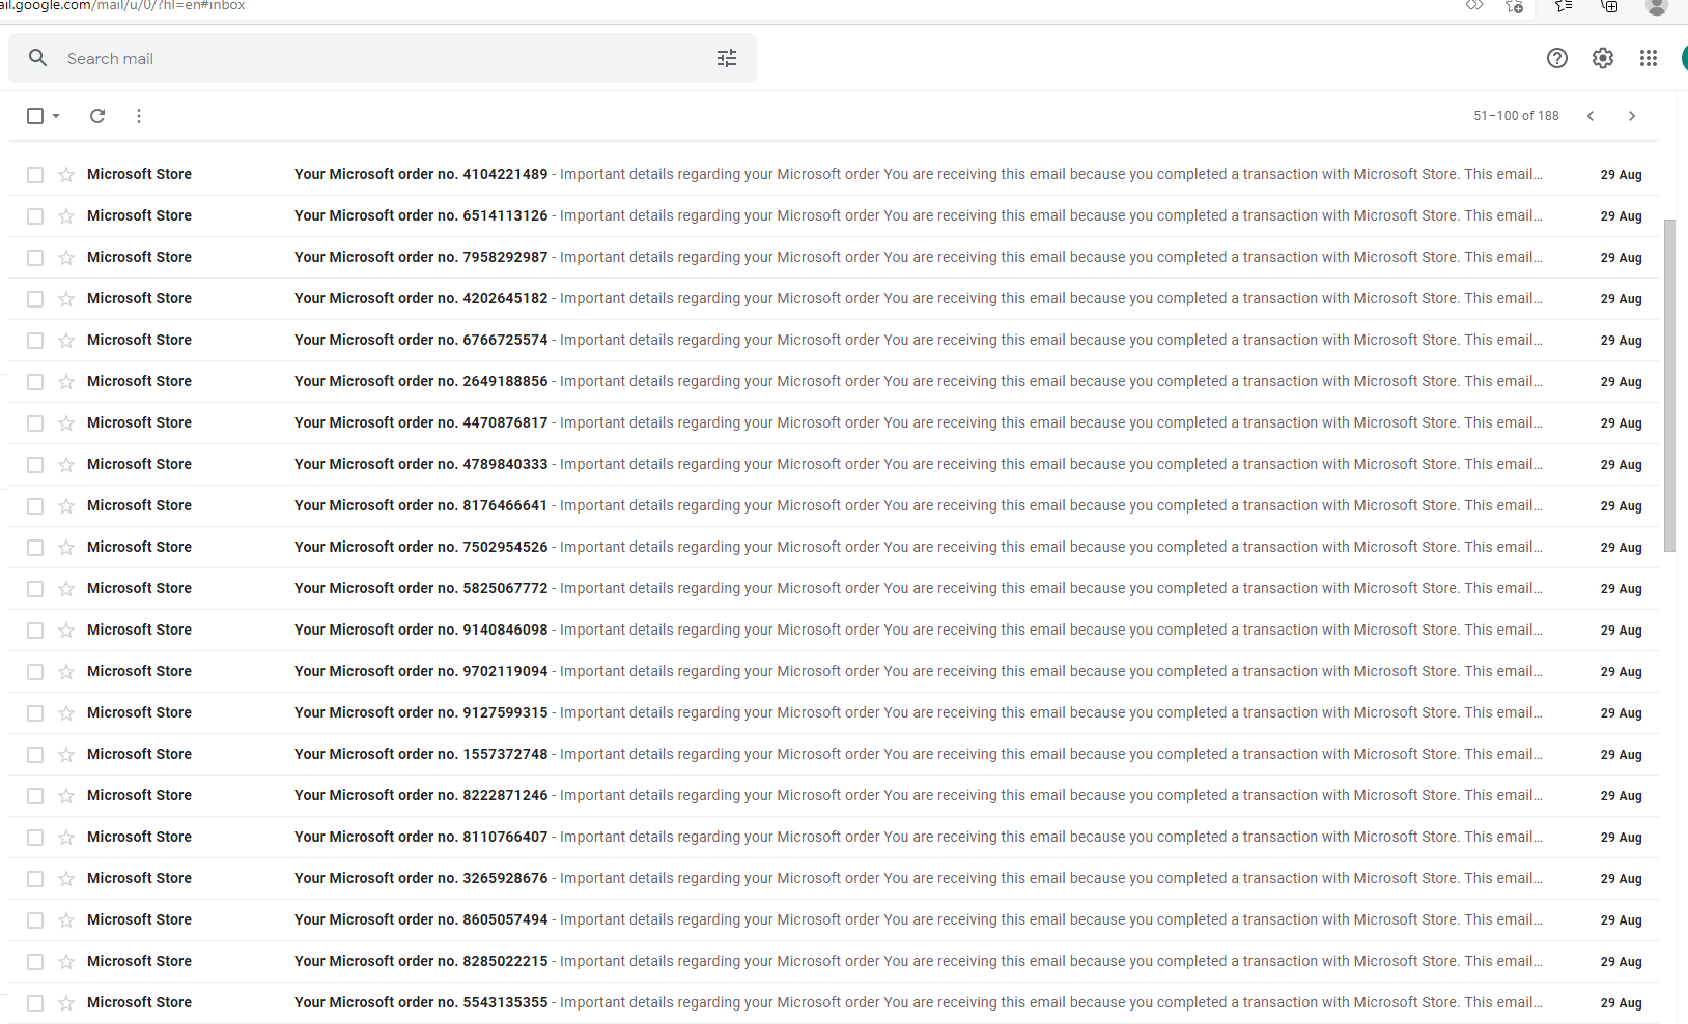Select the email for order 4104221489
Viewport: 1688px width, 1024px height.
35,175
